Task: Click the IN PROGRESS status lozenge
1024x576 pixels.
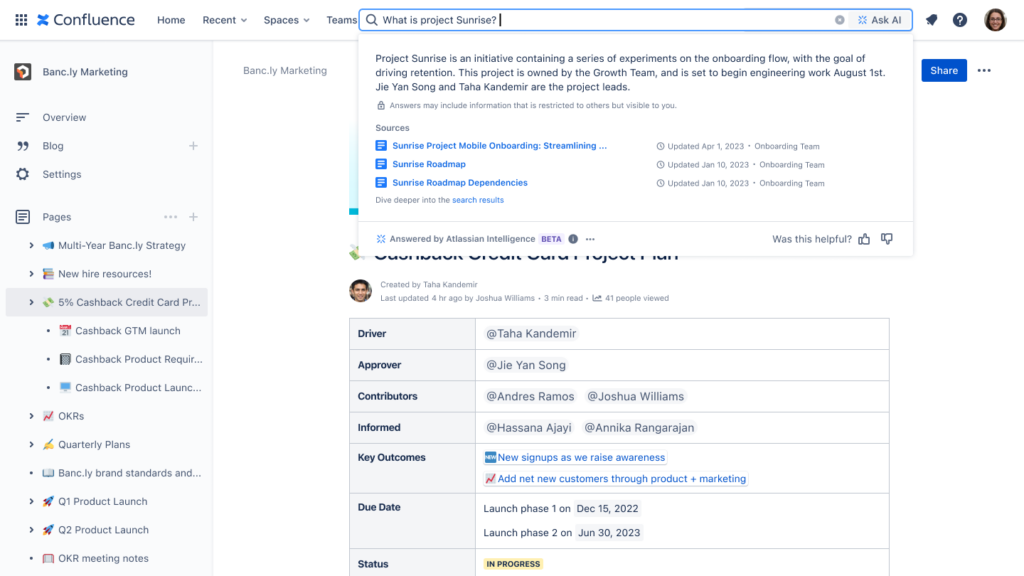Action: (x=513, y=563)
